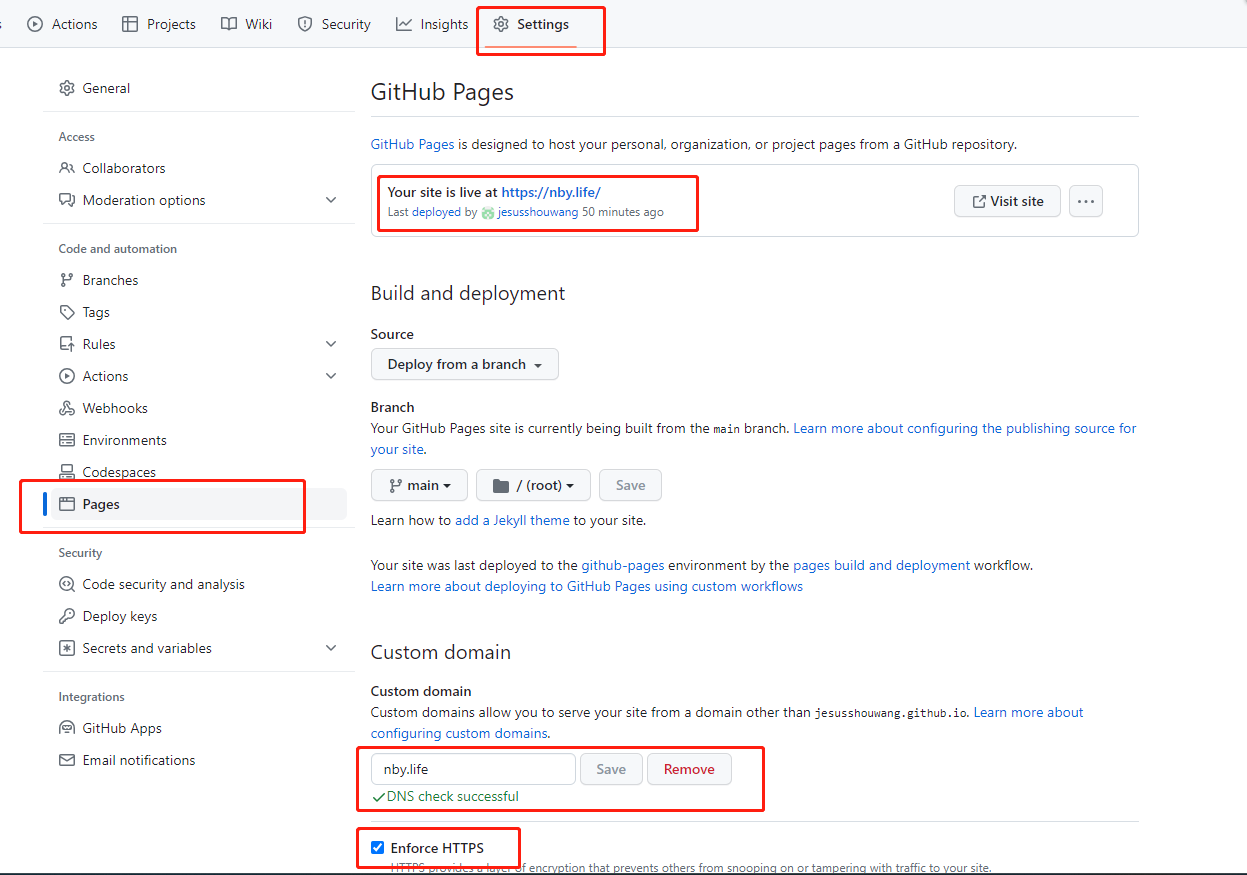Uncheck the Enforce HTTPS checkbox
The image size is (1247, 875).
pos(377,848)
